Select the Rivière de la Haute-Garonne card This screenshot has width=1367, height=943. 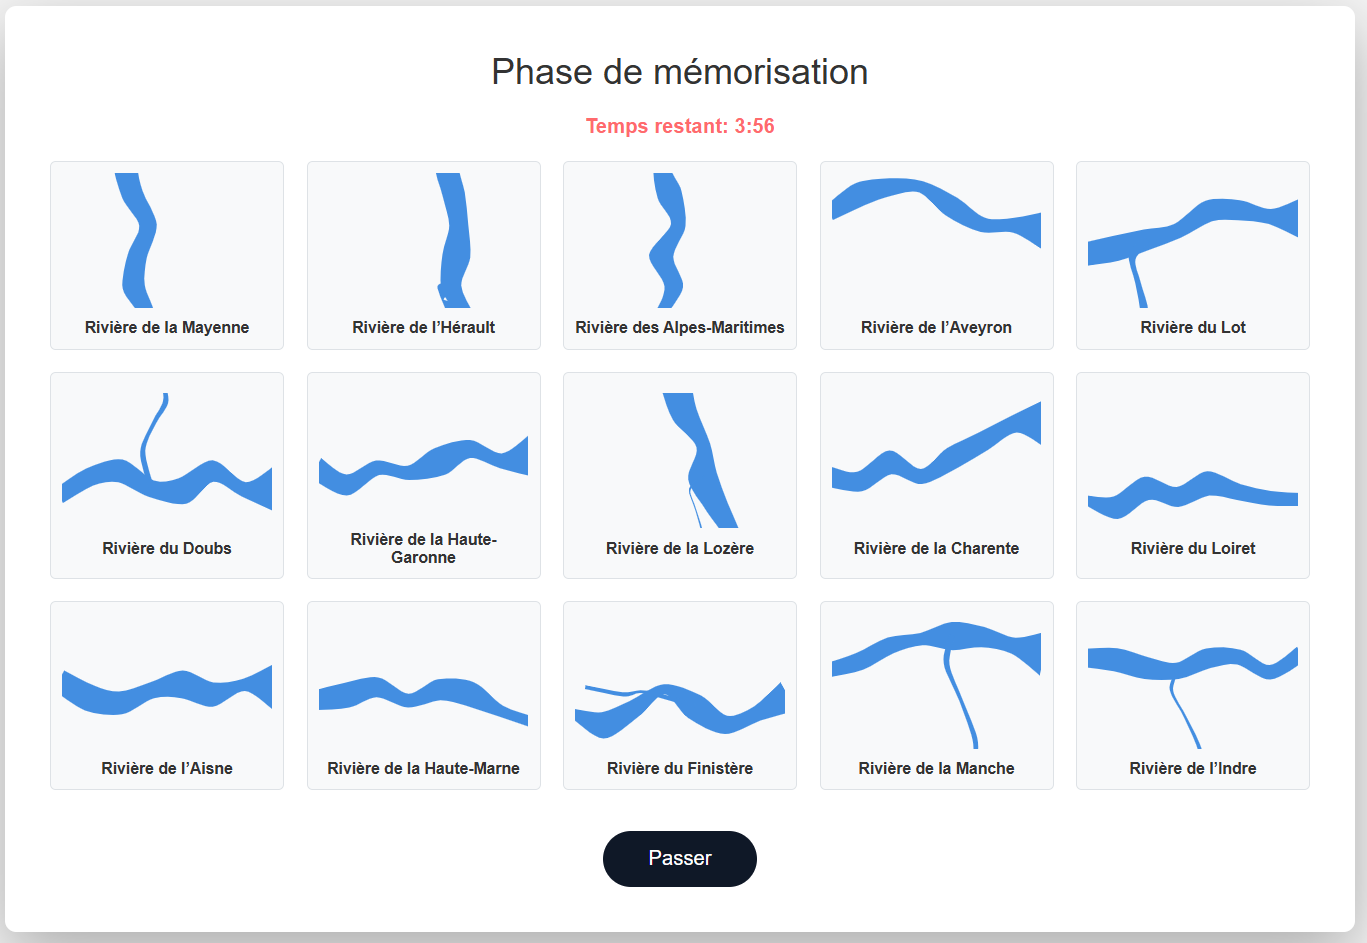coord(423,475)
